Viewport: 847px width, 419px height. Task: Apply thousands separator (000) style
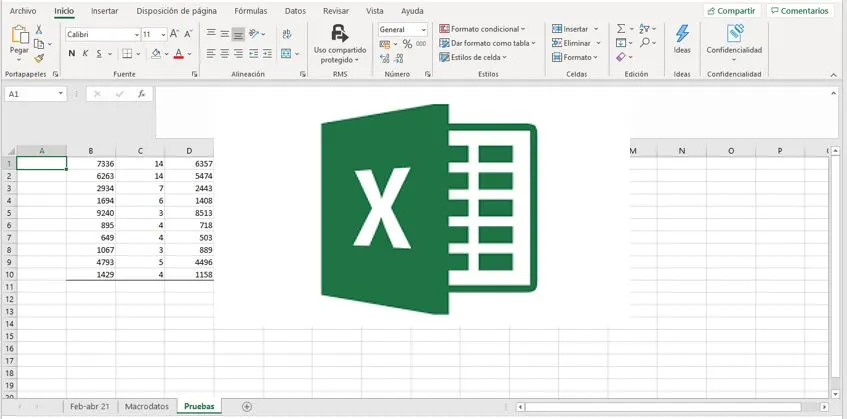[421, 44]
